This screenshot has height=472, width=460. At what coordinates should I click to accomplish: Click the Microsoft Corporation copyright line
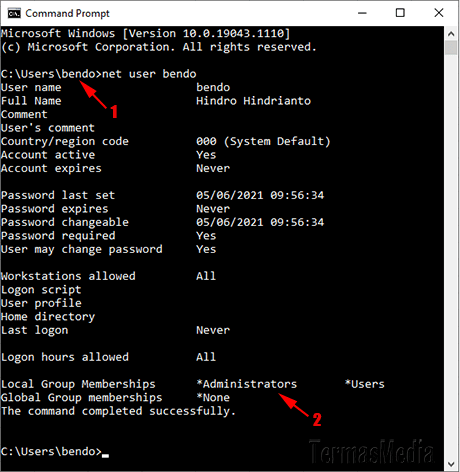[x=159, y=47]
